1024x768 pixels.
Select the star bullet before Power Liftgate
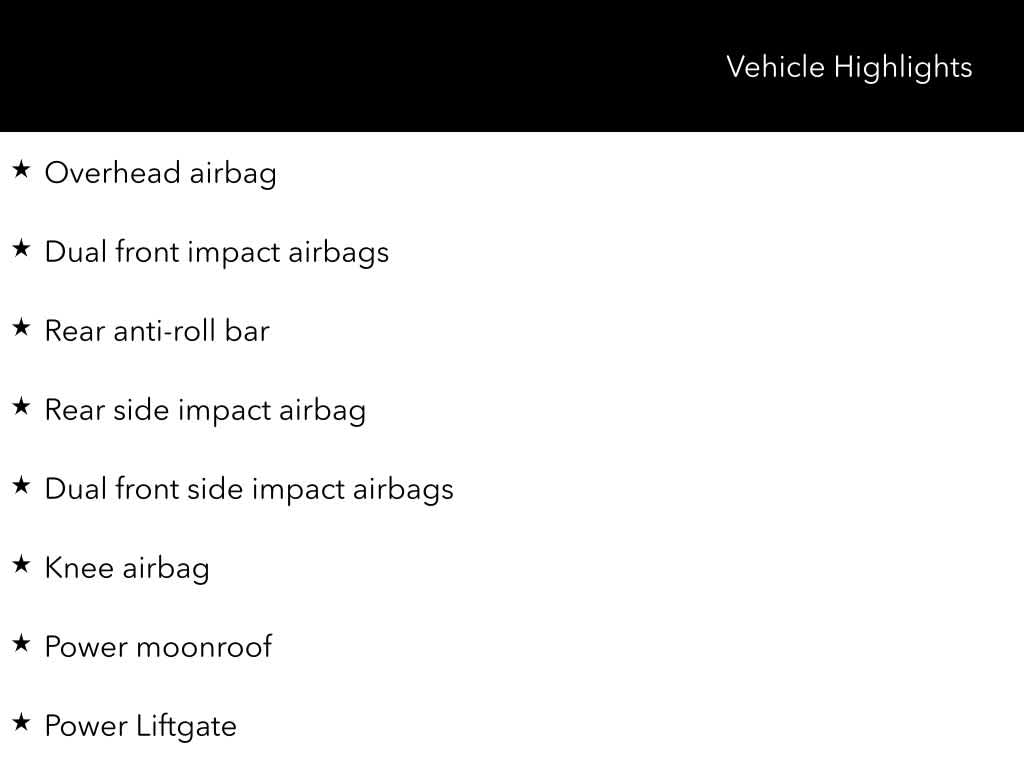point(21,723)
